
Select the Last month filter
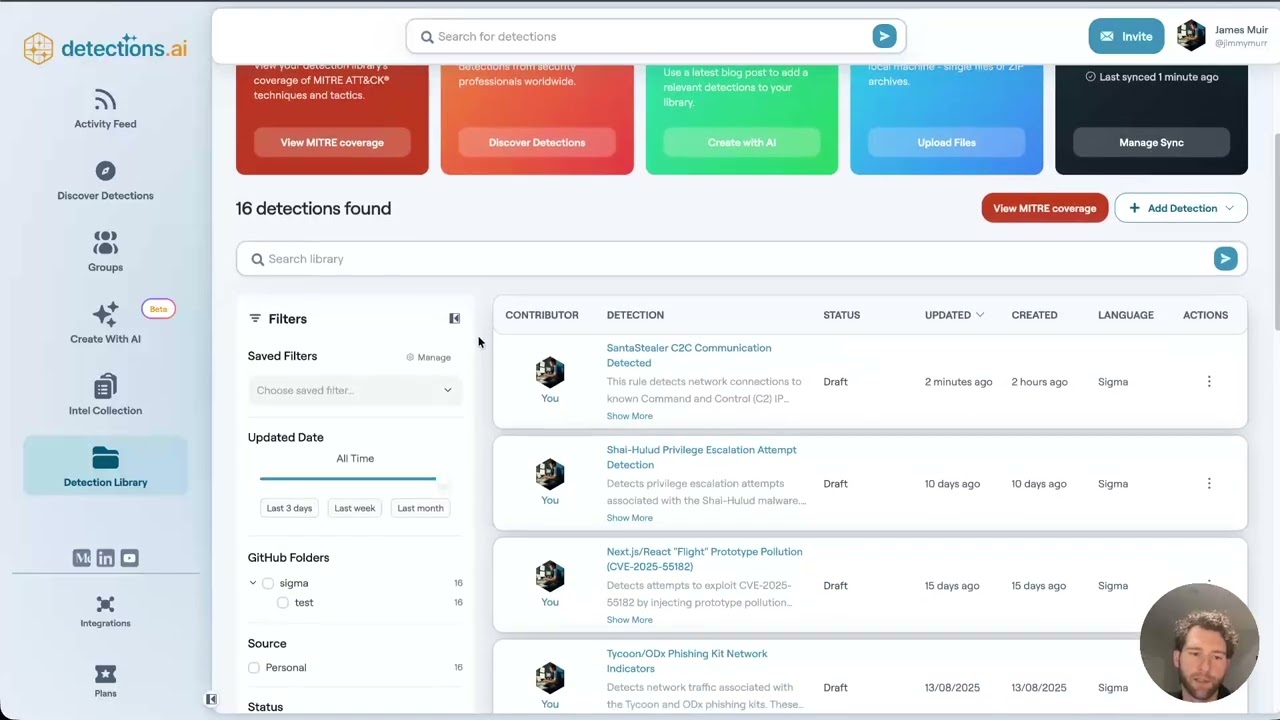420,508
